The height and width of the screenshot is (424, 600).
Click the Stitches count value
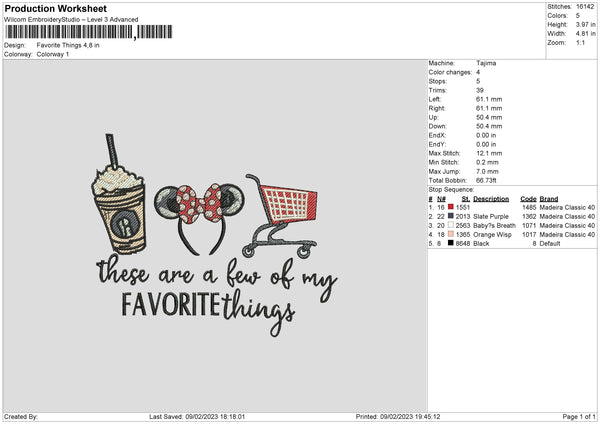pyautogui.click(x=585, y=7)
